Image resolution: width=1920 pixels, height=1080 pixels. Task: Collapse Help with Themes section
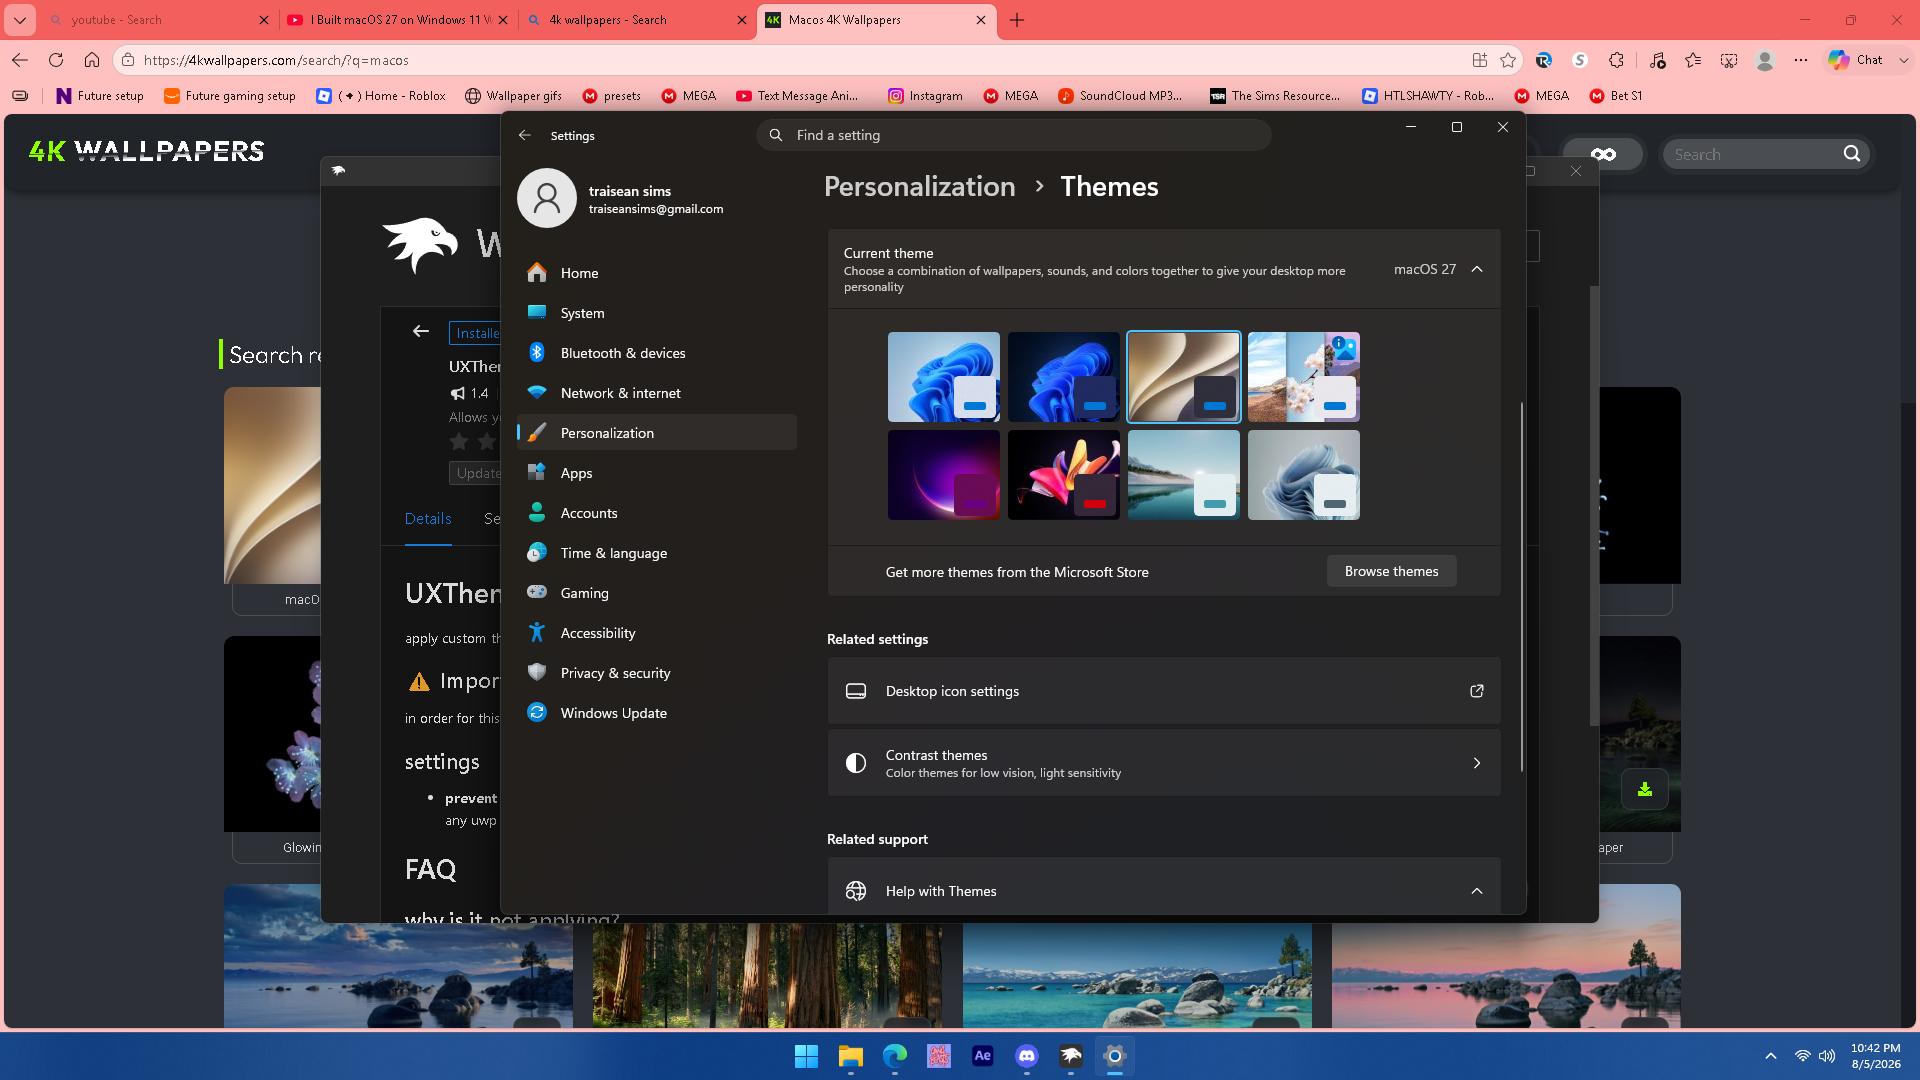[x=1477, y=891]
